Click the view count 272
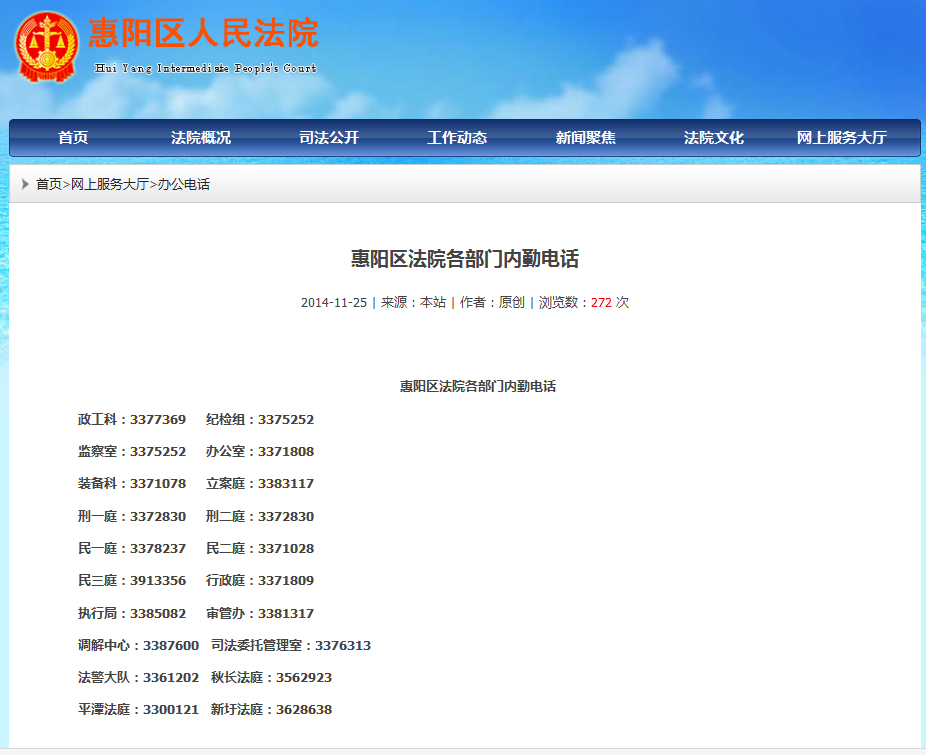 601,302
